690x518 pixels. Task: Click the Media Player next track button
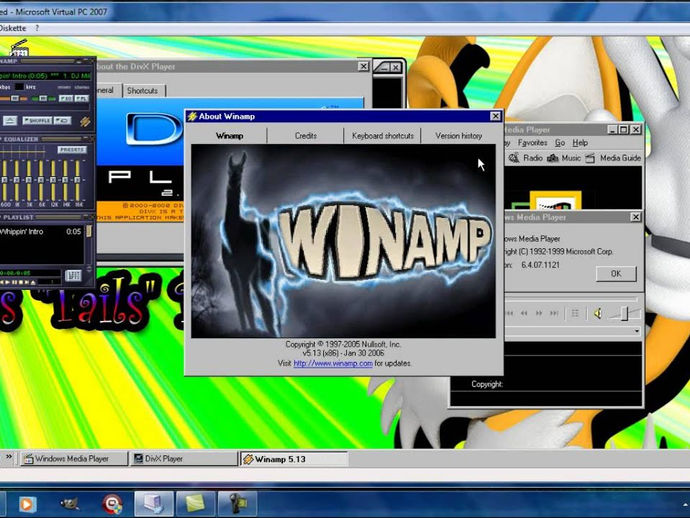(x=554, y=313)
